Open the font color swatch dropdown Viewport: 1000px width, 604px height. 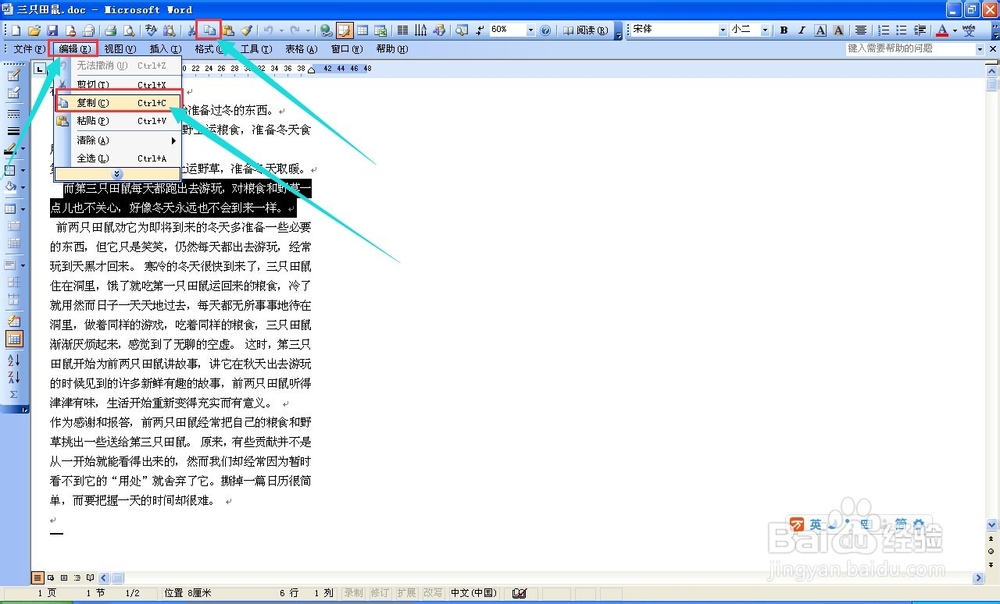click(x=955, y=29)
